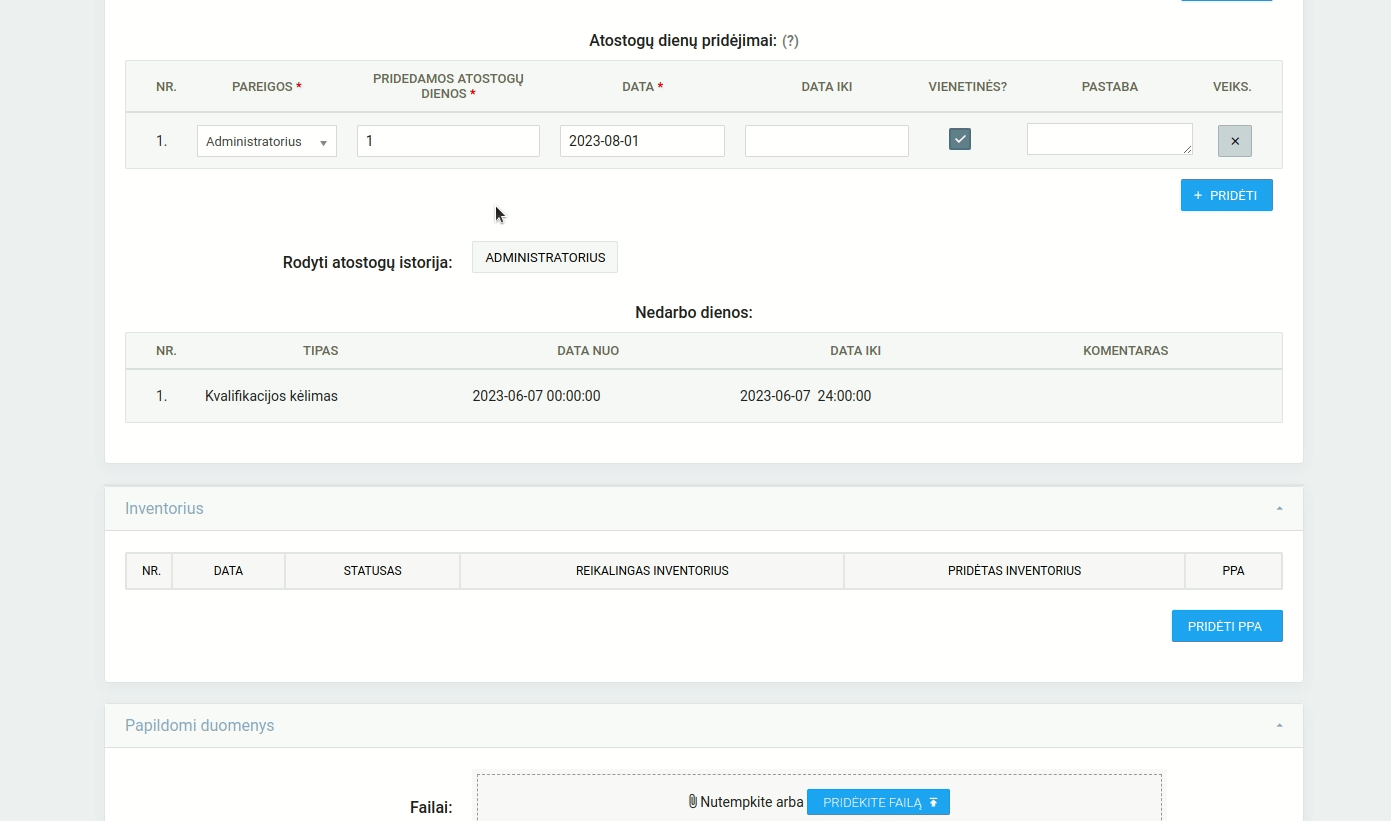Show vacation history for Administratorius

point(545,257)
